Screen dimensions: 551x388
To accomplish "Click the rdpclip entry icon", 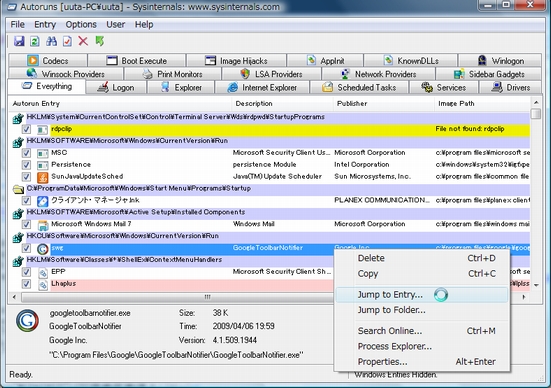I will point(43,130).
